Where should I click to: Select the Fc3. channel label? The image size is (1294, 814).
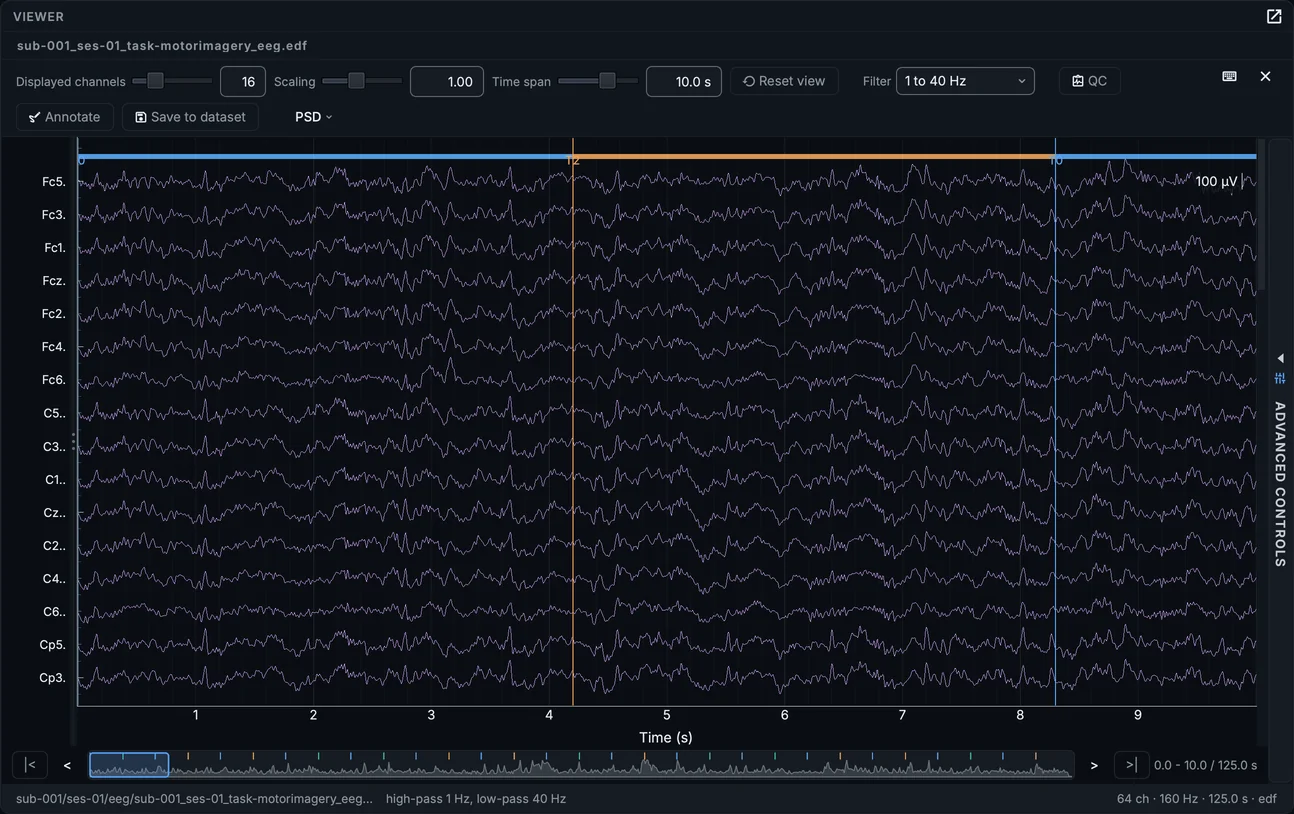[x=54, y=215]
